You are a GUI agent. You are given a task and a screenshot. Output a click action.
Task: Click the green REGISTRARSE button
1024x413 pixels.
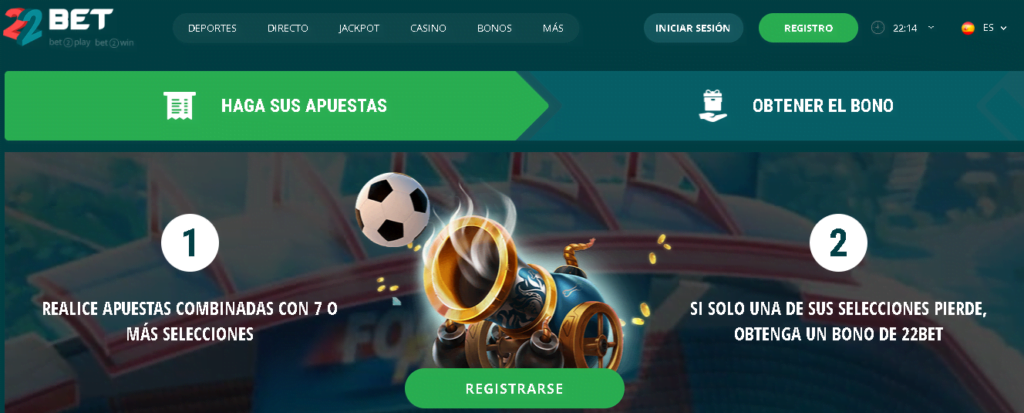point(515,388)
